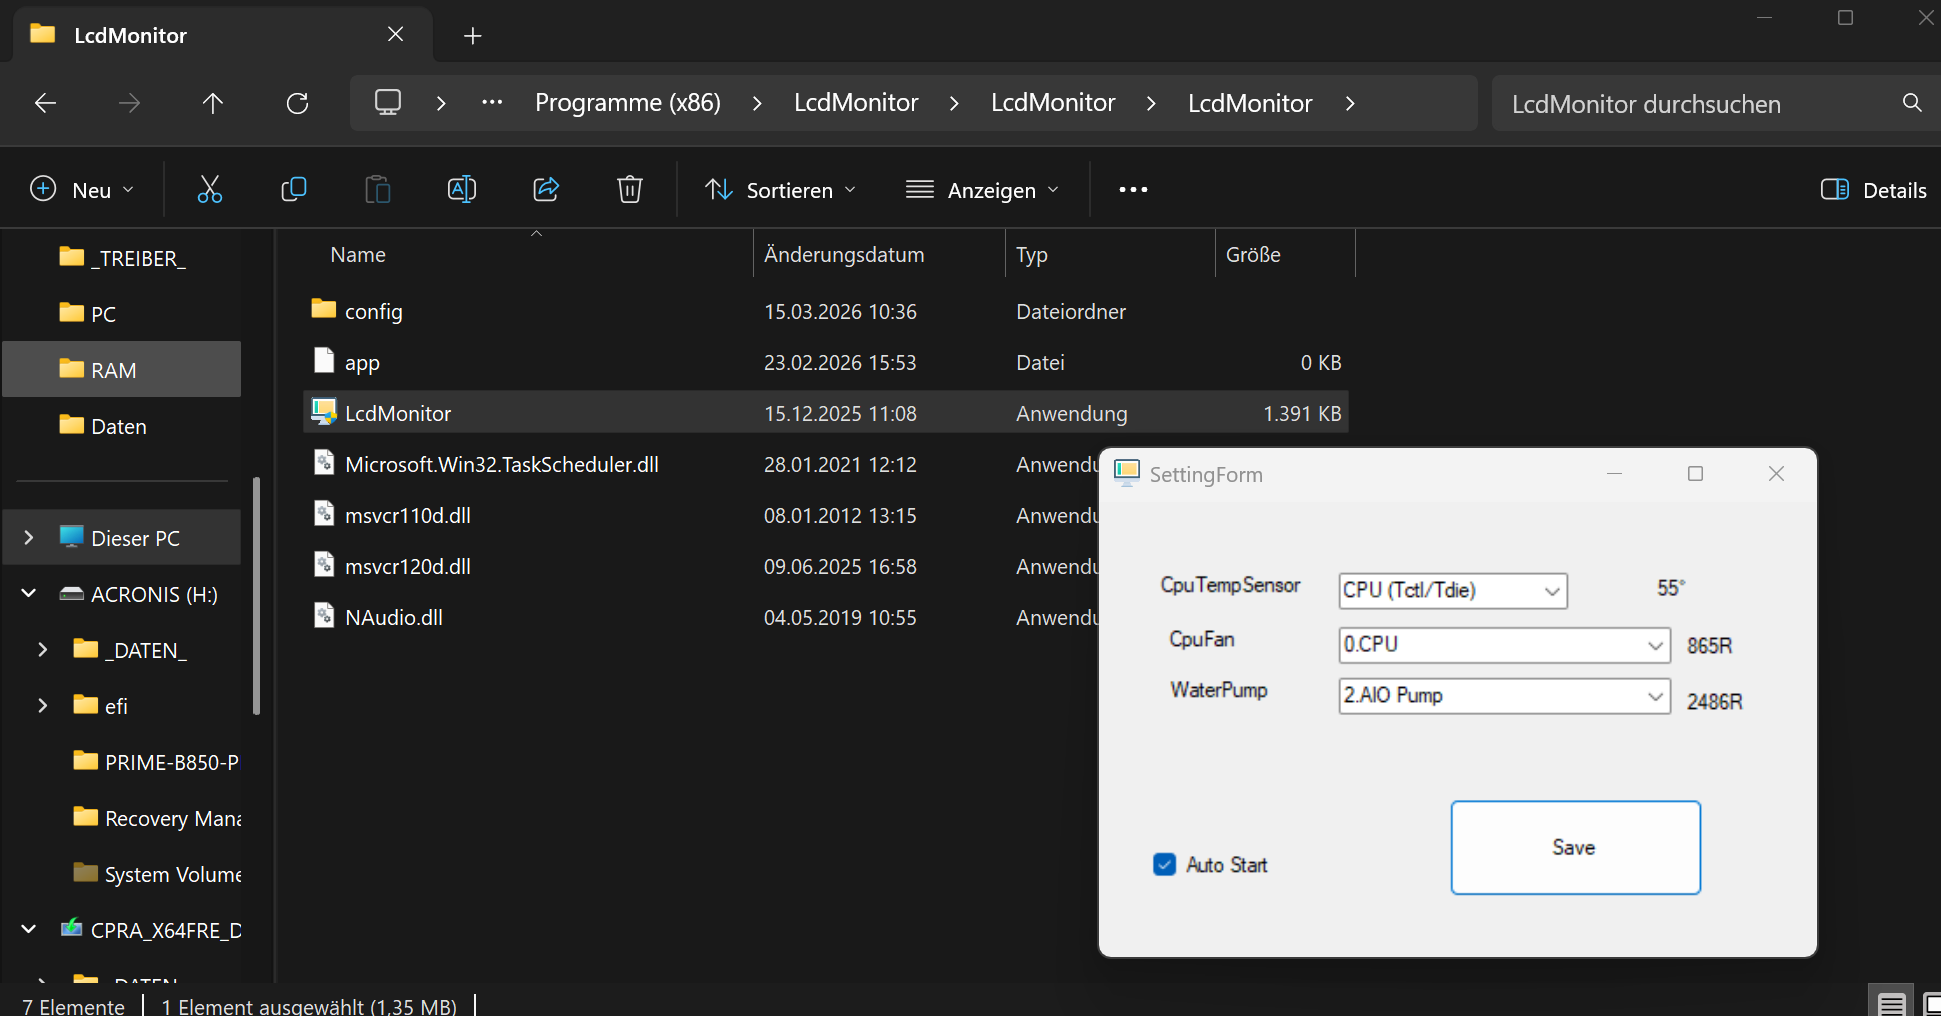Open PC folder in navigation pane

[122, 314]
